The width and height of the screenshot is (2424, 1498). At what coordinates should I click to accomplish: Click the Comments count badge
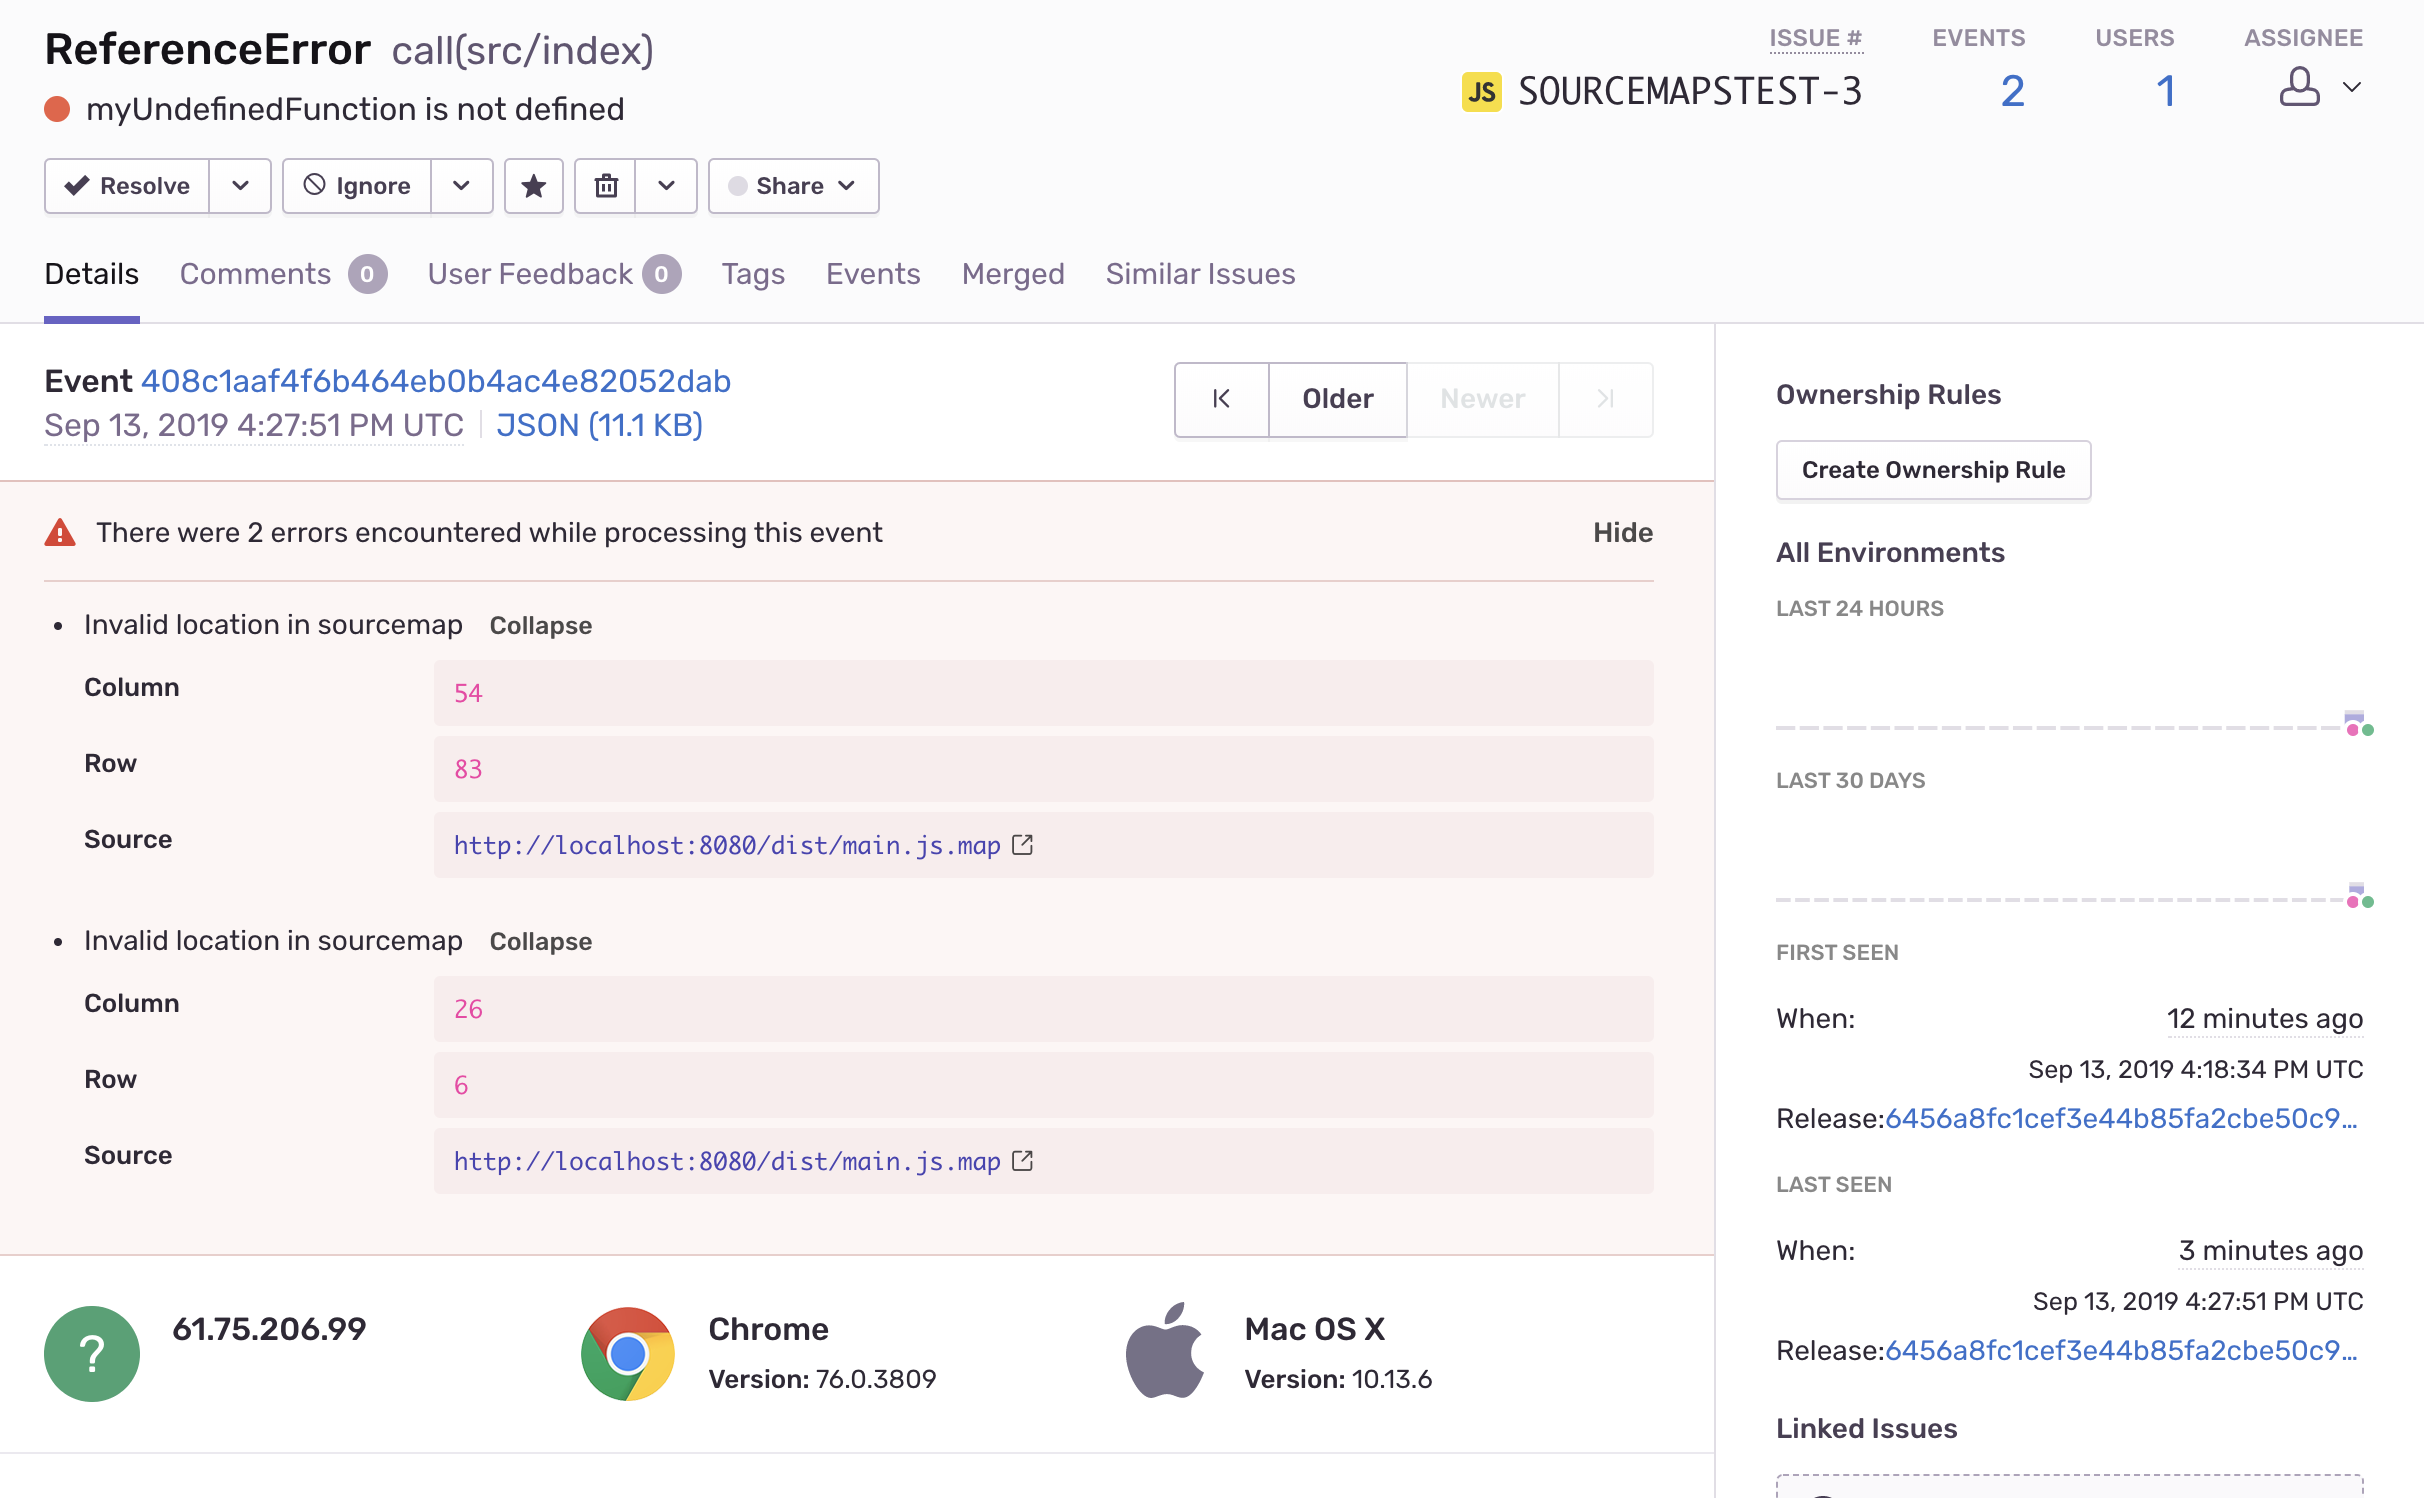click(x=368, y=274)
